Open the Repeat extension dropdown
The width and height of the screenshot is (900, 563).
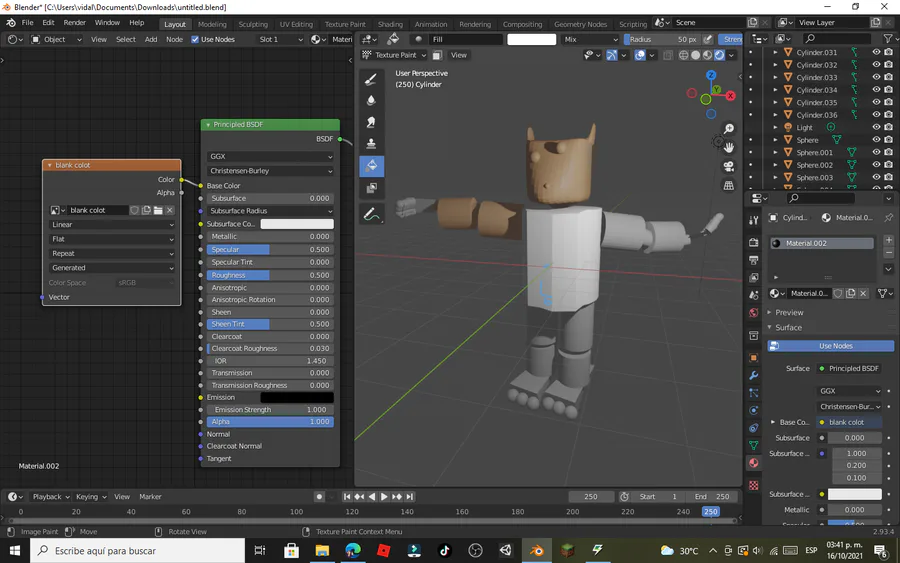pos(112,253)
